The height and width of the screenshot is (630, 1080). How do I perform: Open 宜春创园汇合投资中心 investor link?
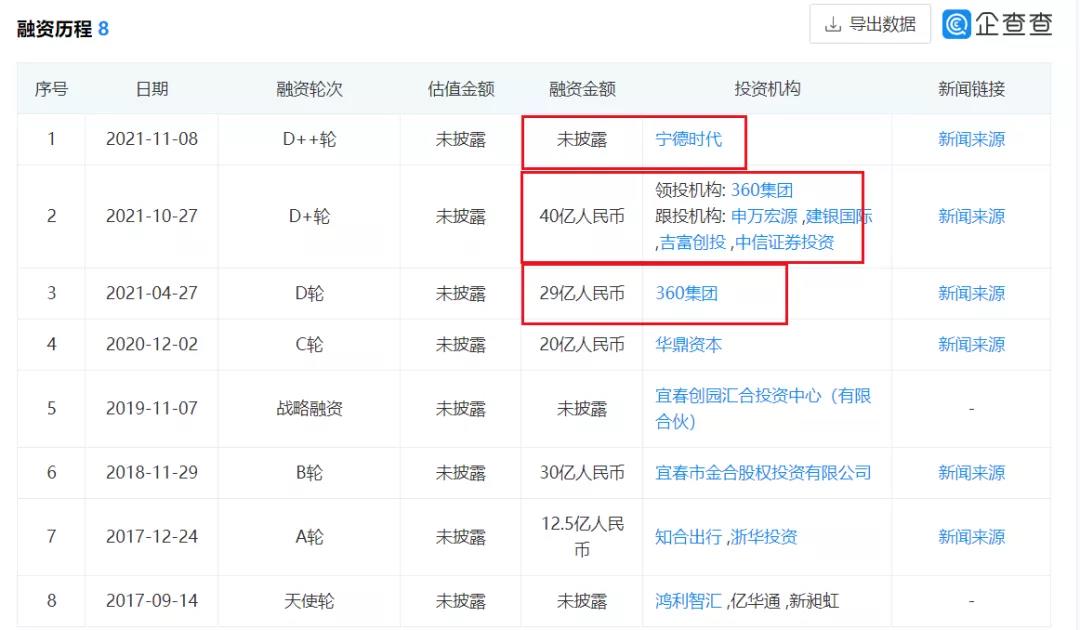tap(763, 408)
